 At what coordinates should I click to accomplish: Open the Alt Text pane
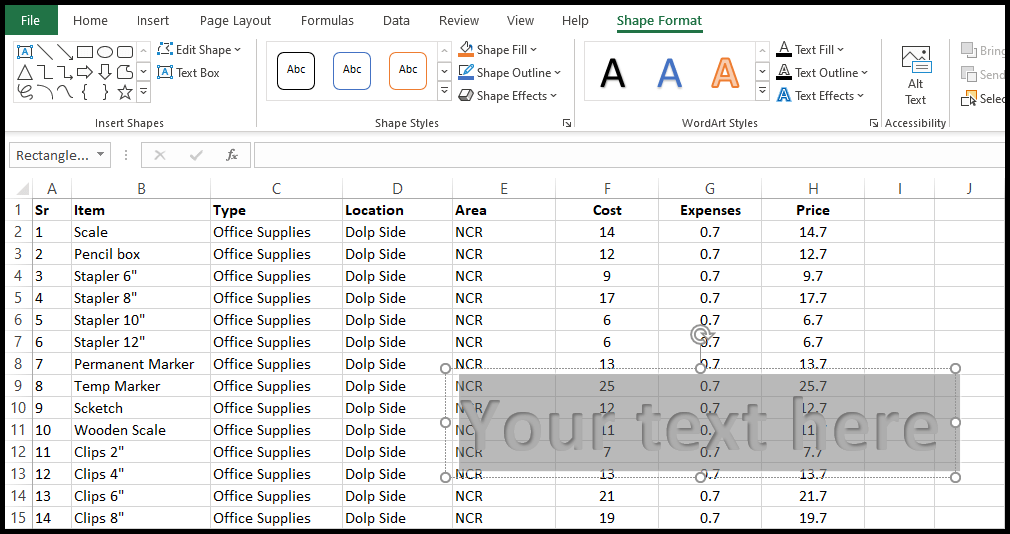[915, 75]
